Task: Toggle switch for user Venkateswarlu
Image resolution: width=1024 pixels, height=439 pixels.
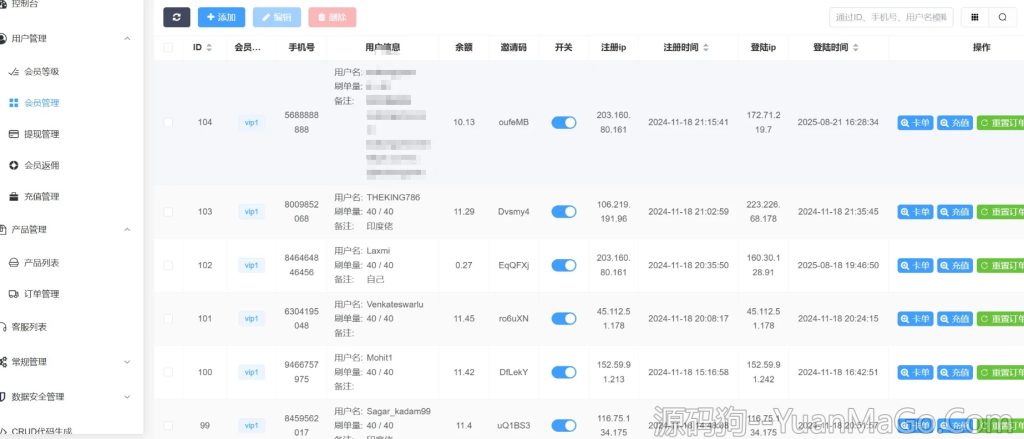Action: [x=564, y=319]
